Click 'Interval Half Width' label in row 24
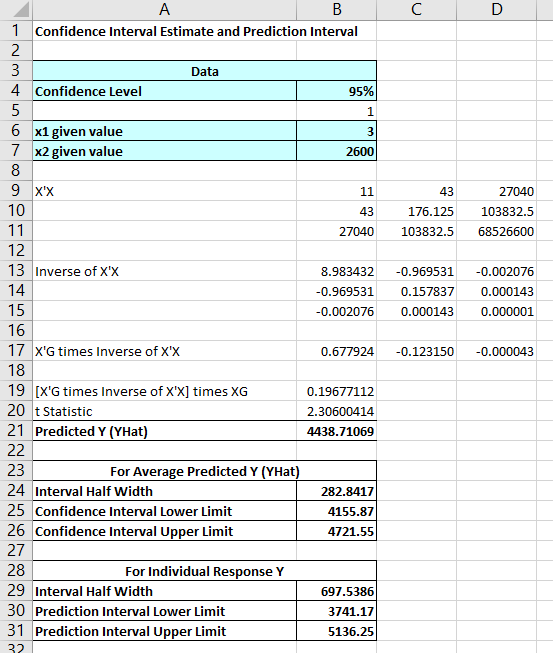This screenshot has height=653, width=553. (164, 491)
